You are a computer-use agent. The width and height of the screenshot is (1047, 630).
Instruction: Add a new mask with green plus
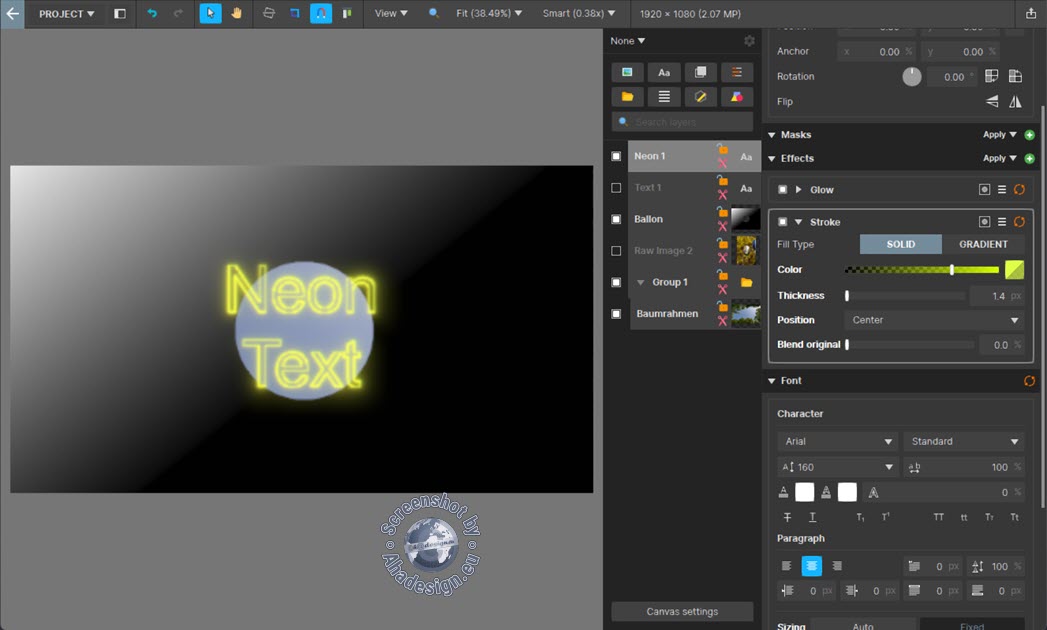(x=1030, y=135)
